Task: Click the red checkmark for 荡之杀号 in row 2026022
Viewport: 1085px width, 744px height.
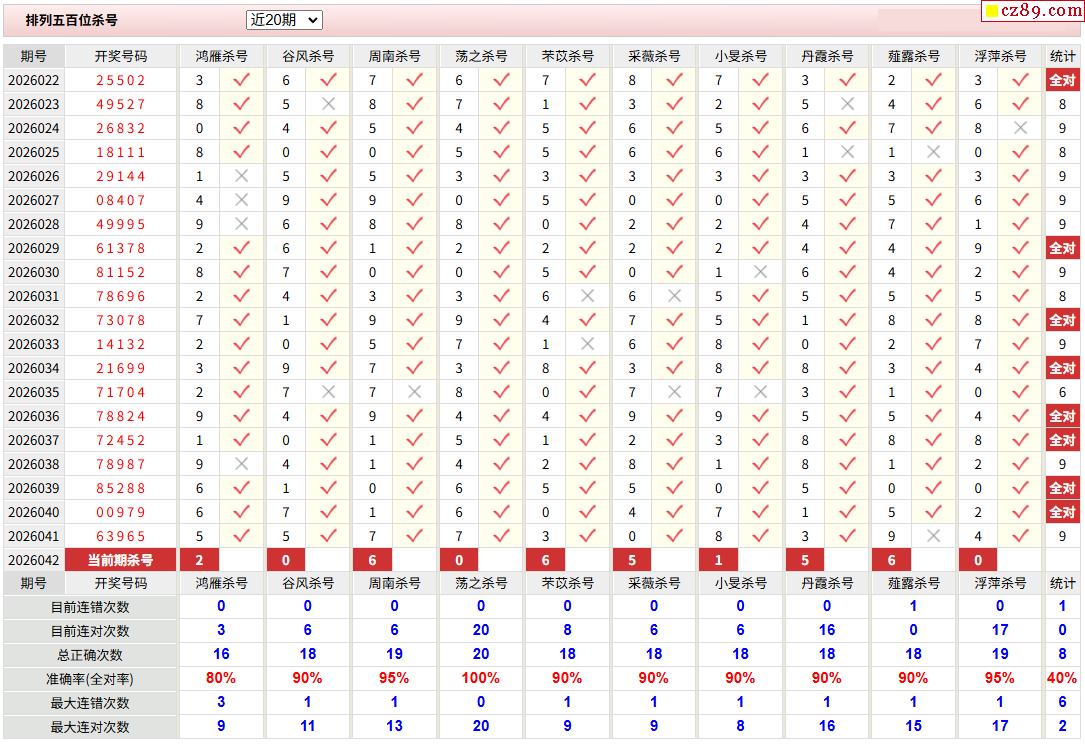Action: pos(501,80)
